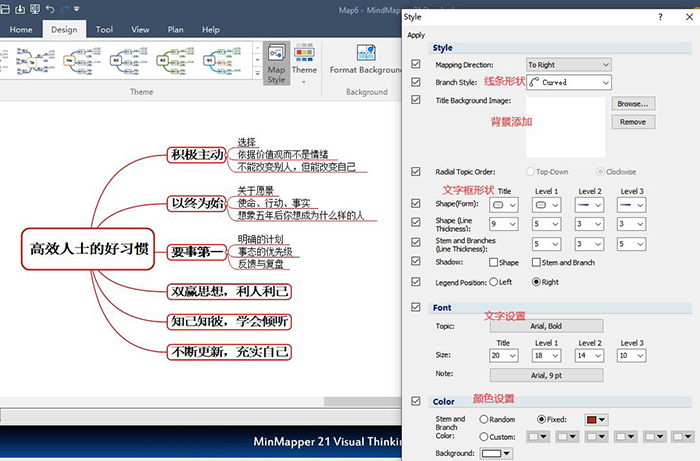Open the Mapping Direction dropdown

pyautogui.click(x=569, y=65)
